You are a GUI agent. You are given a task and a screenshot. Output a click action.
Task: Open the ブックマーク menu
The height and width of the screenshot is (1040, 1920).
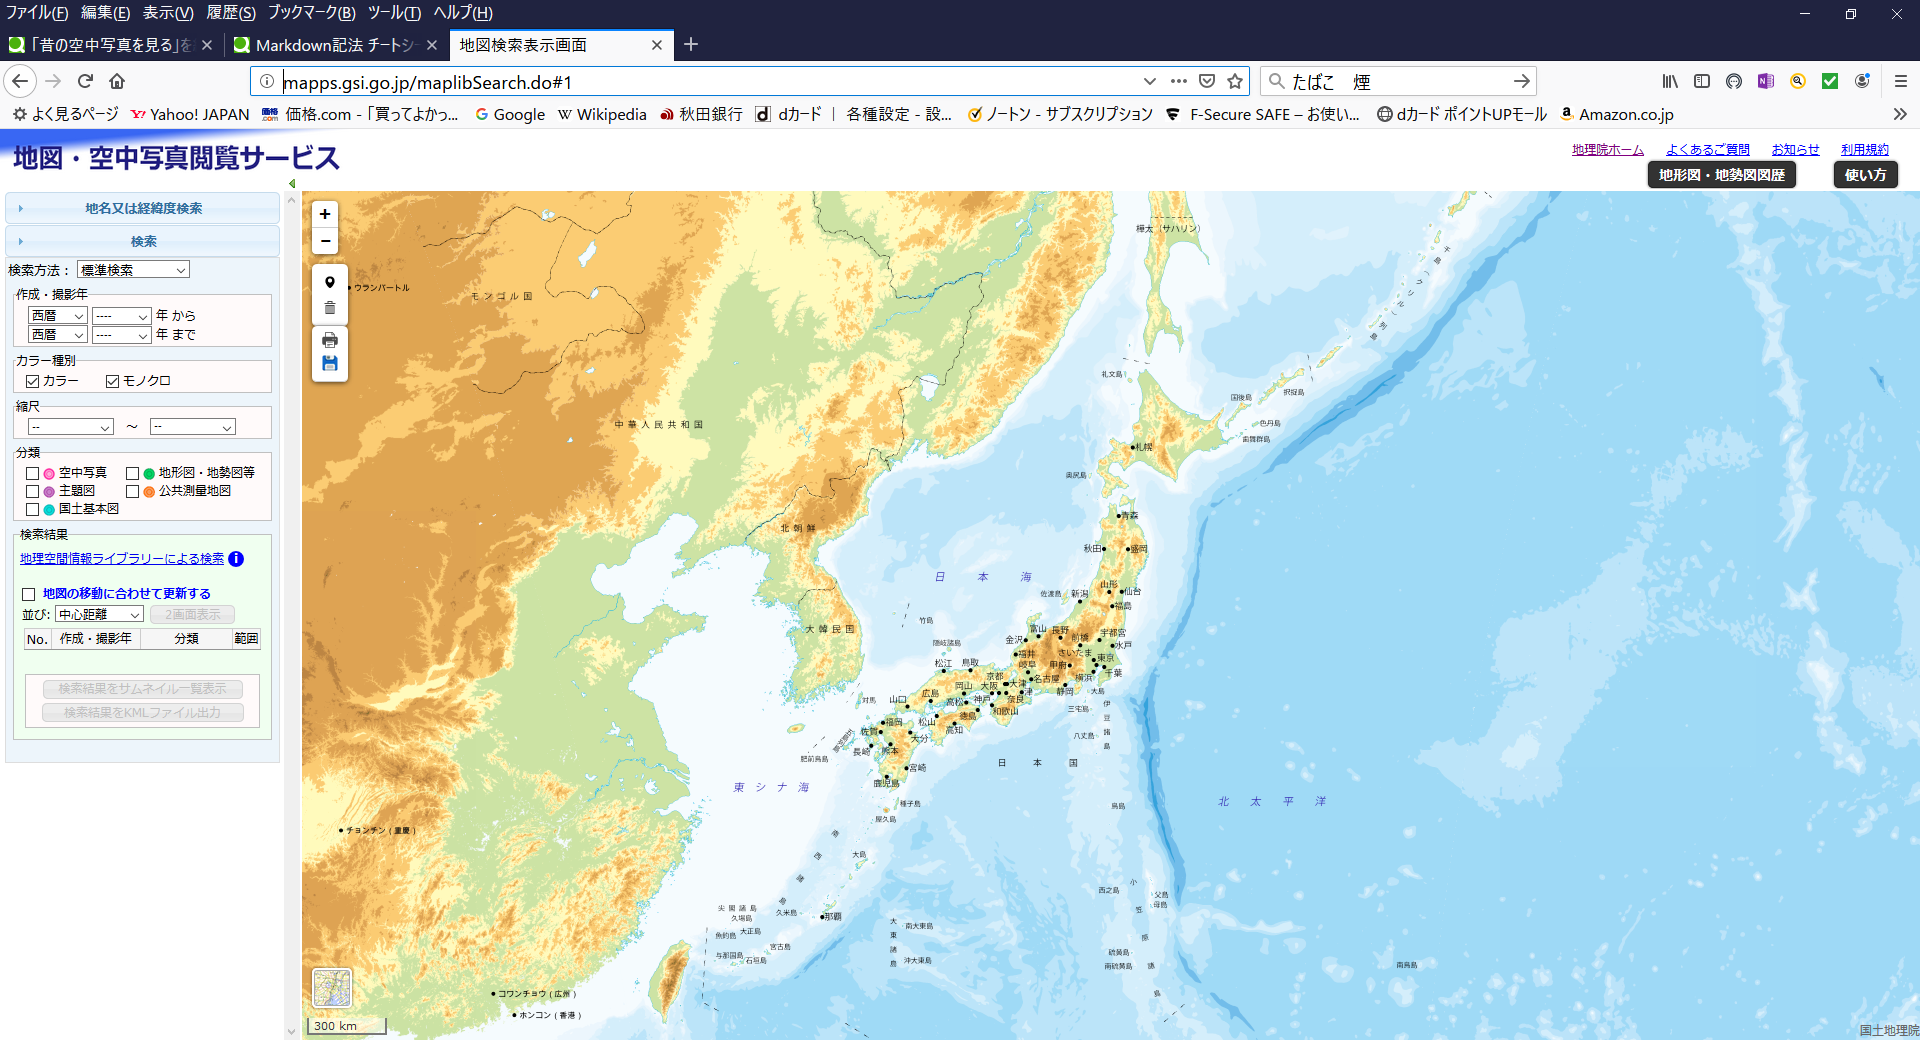pyautogui.click(x=311, y=13)
